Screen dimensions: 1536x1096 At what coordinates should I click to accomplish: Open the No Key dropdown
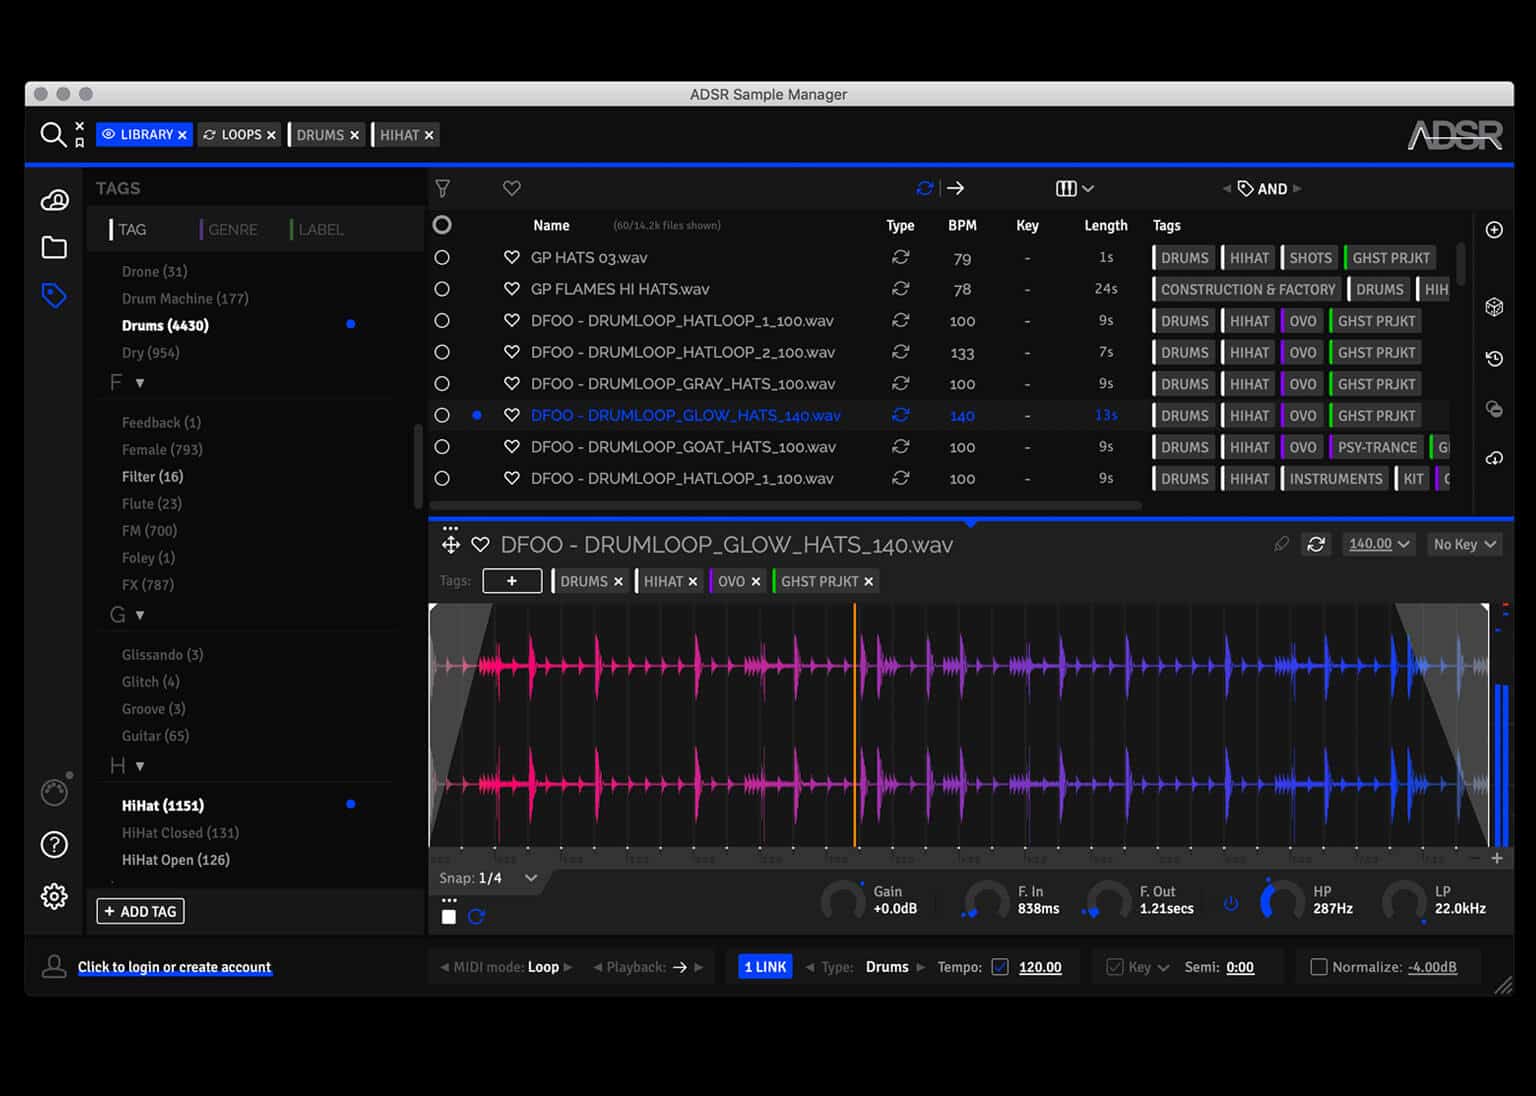[x=1465, y=544]
